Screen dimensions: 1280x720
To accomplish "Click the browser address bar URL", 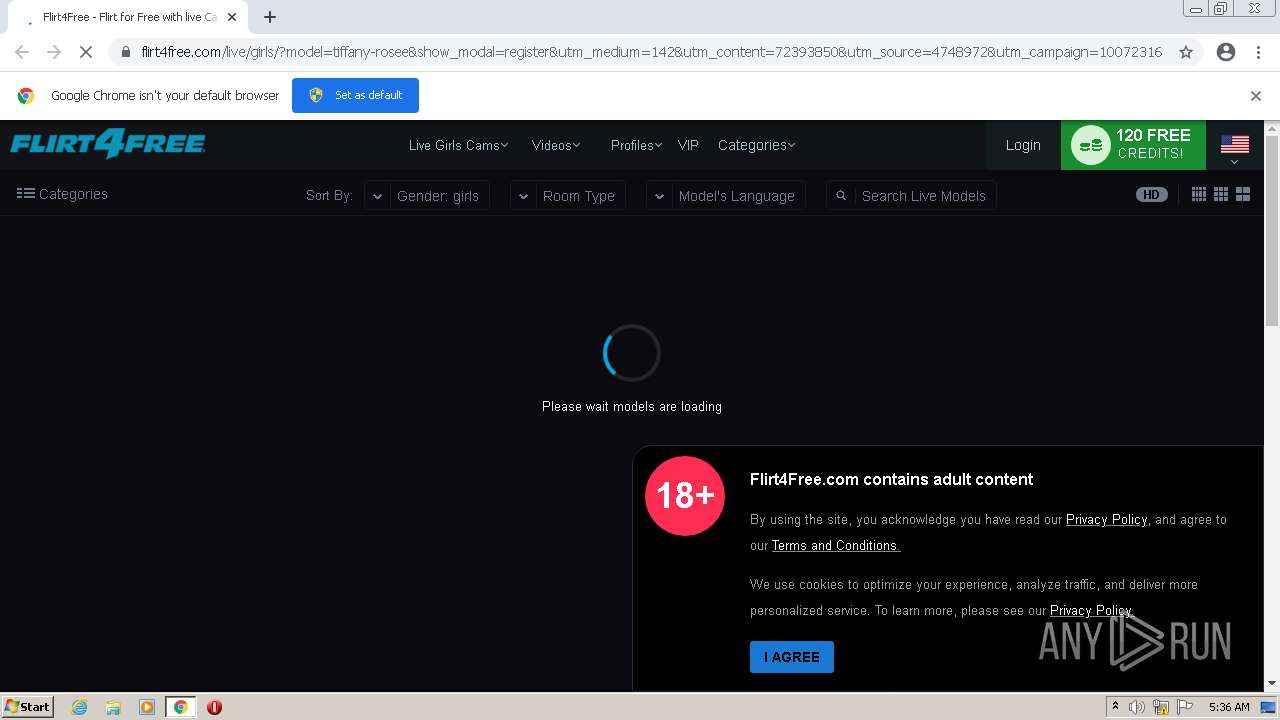I will point(651,52).
